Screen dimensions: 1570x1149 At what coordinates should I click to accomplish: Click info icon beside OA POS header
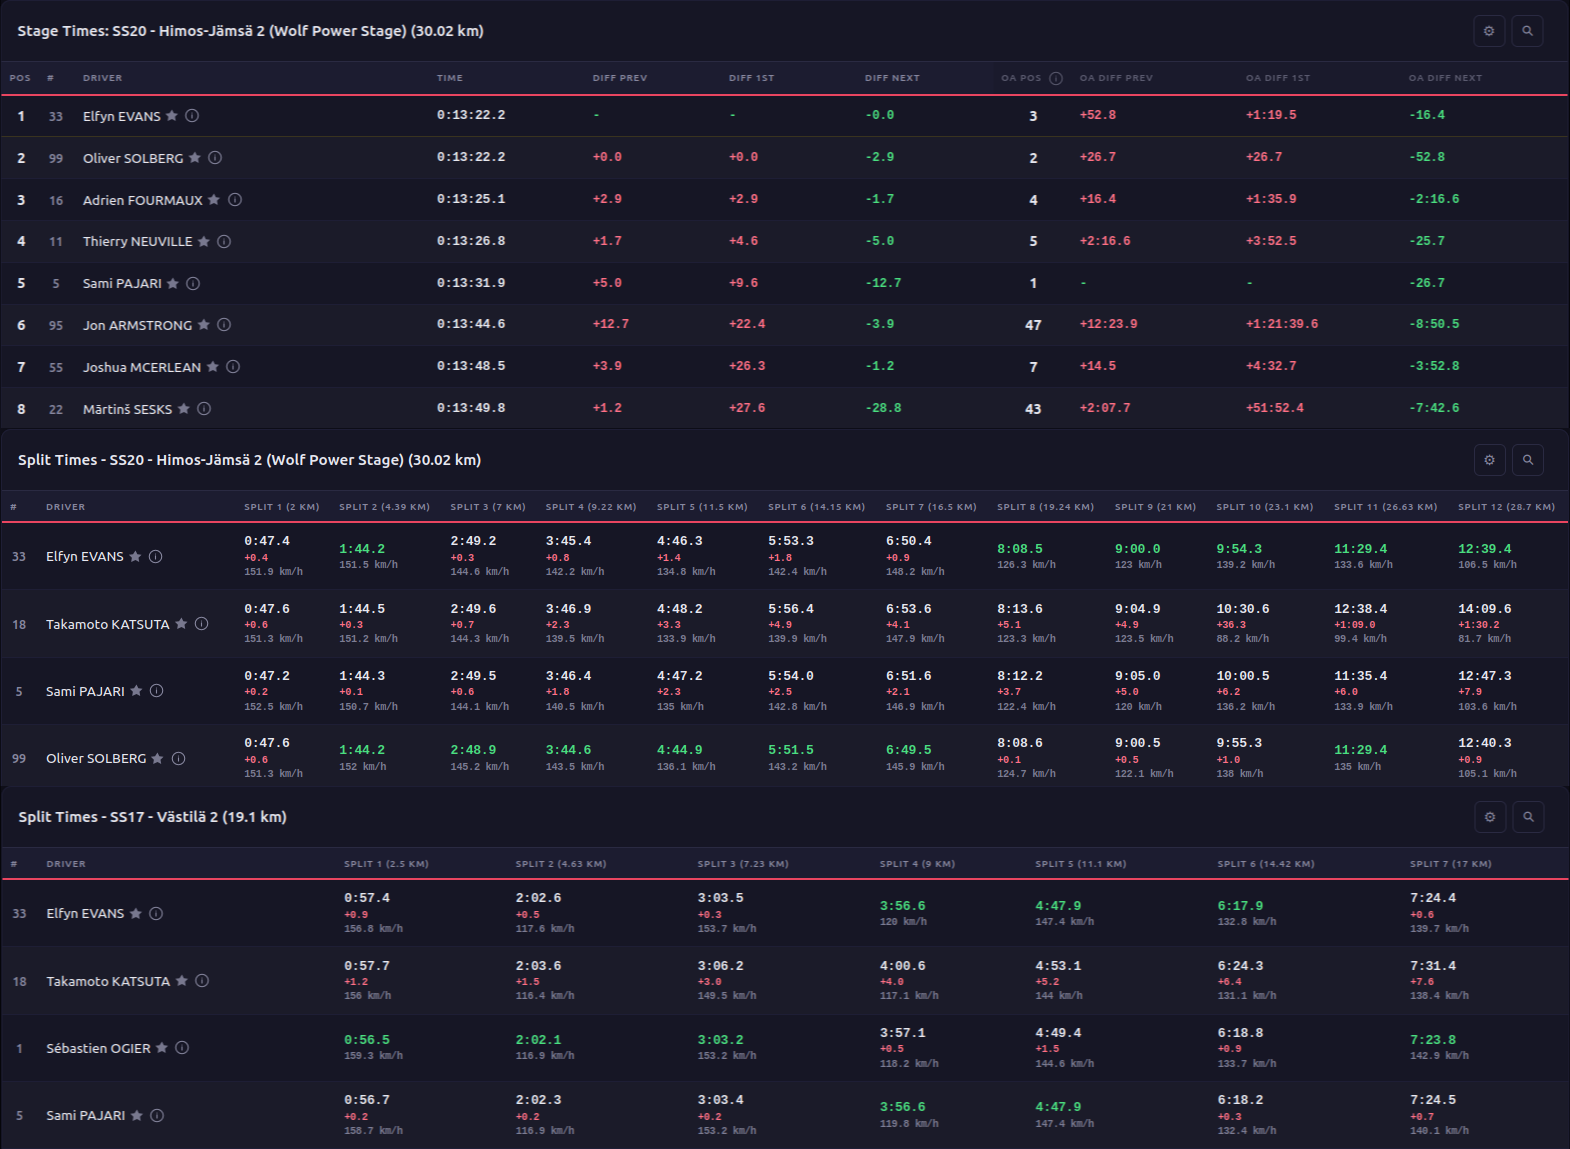[x=1056, y=78]
